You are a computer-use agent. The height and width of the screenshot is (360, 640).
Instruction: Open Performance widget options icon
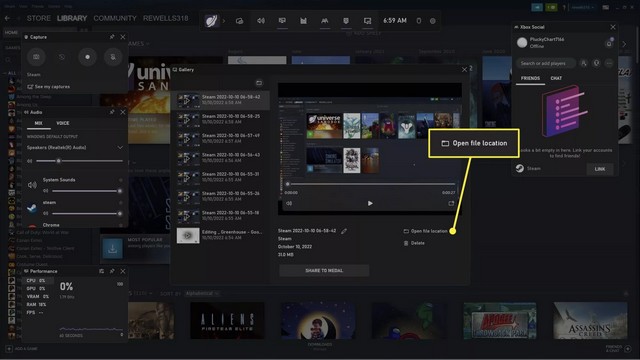click(101, 271)
